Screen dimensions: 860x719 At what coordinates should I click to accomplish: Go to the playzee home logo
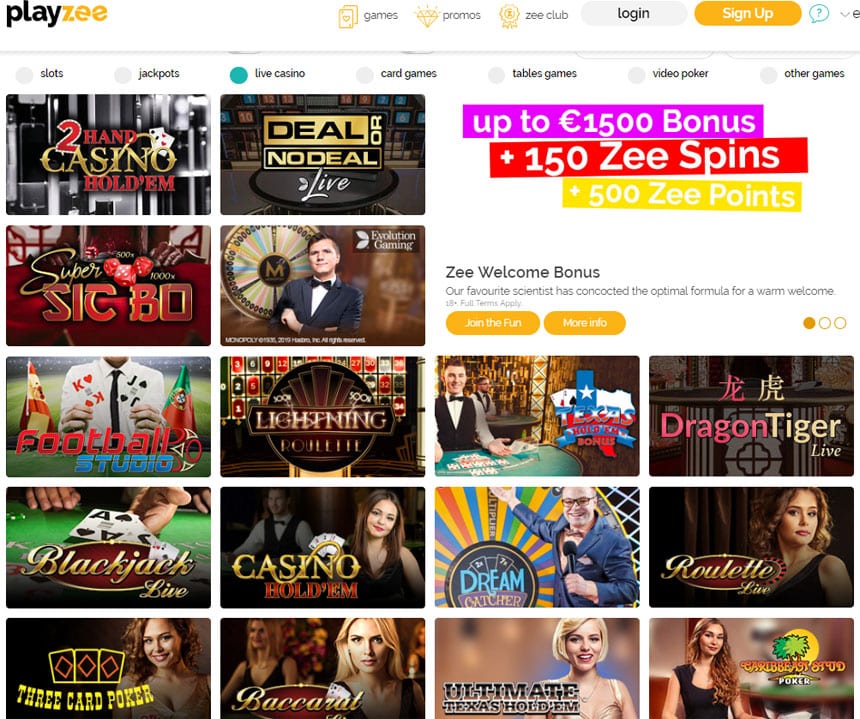56,13
